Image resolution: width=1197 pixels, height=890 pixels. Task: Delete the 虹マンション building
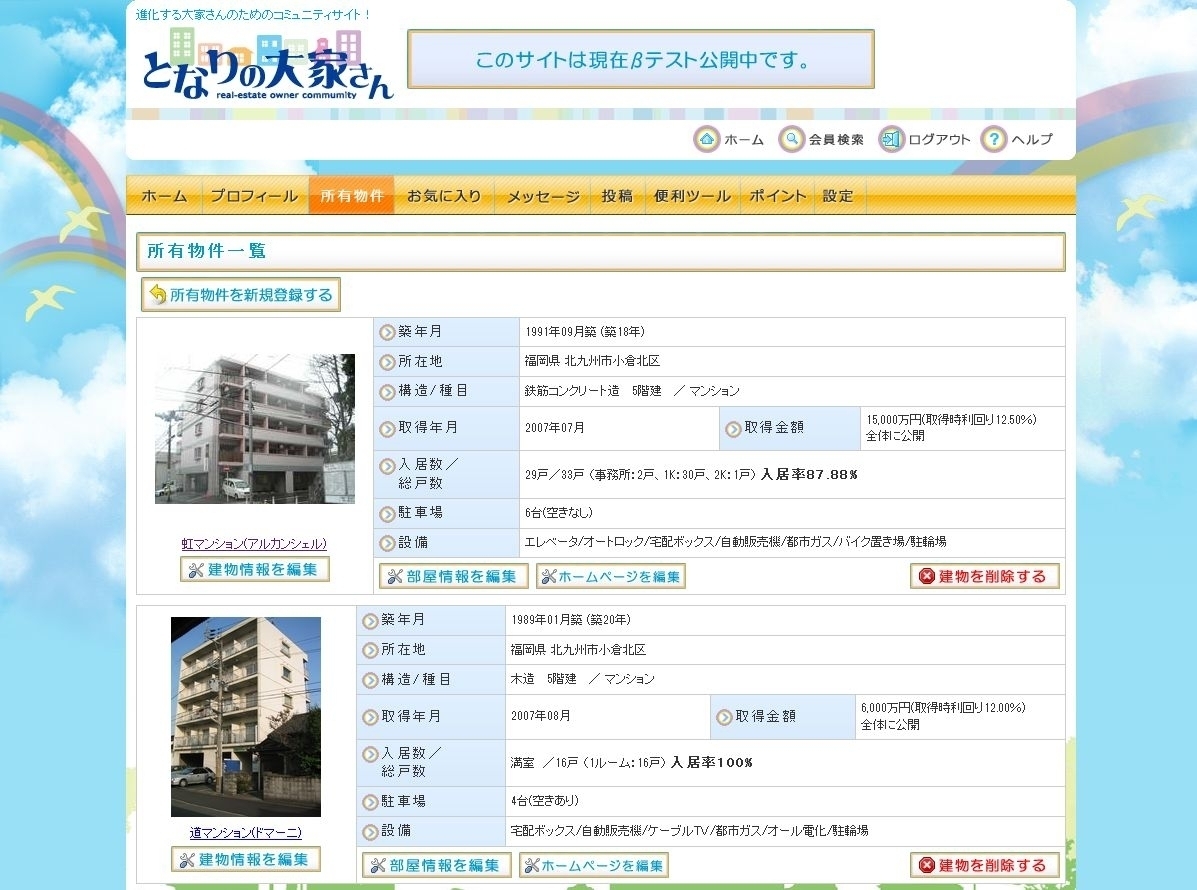(985, 576)
